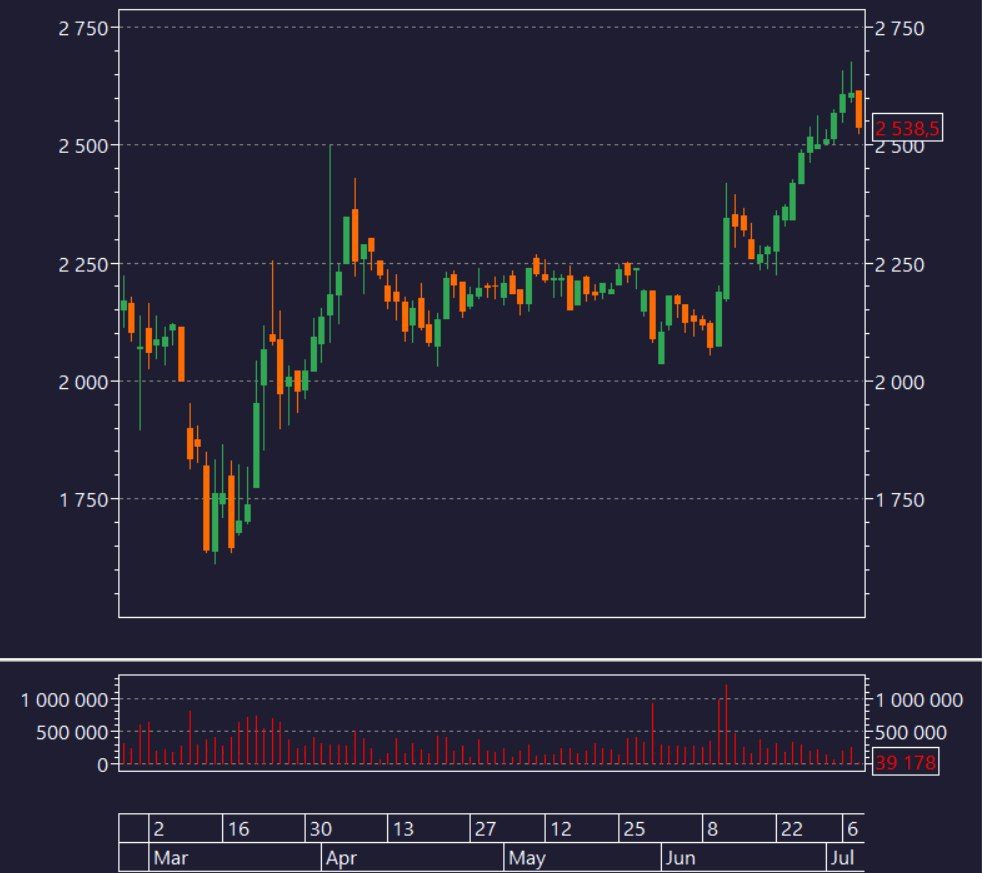Click the right volume axis label 500 000
Viewport: 982px width, 873px height.
pyautogui.click(x=911, y=732)
